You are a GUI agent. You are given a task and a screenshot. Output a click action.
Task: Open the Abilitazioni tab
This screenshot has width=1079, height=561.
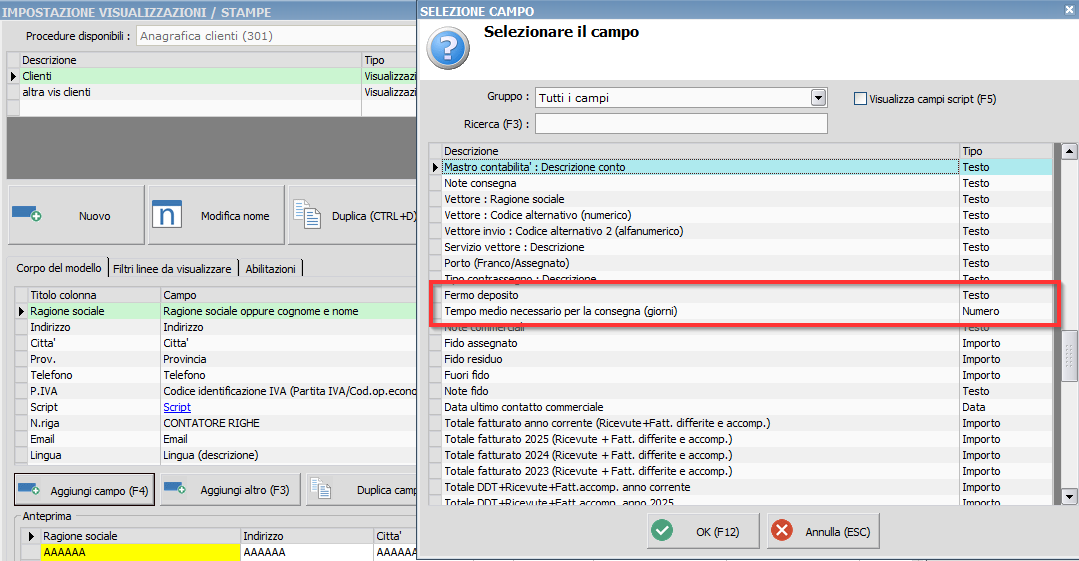click(270, 268)
